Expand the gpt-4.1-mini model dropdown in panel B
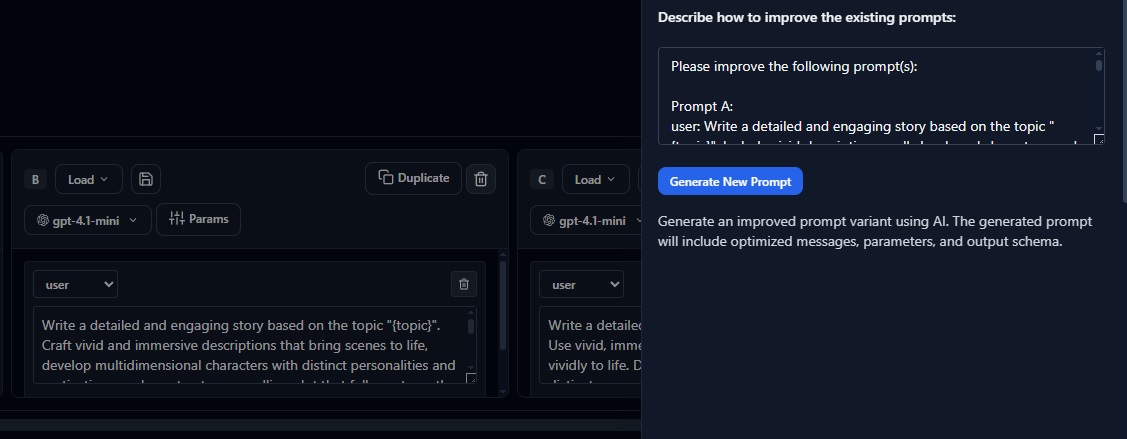 click(88, 220)
